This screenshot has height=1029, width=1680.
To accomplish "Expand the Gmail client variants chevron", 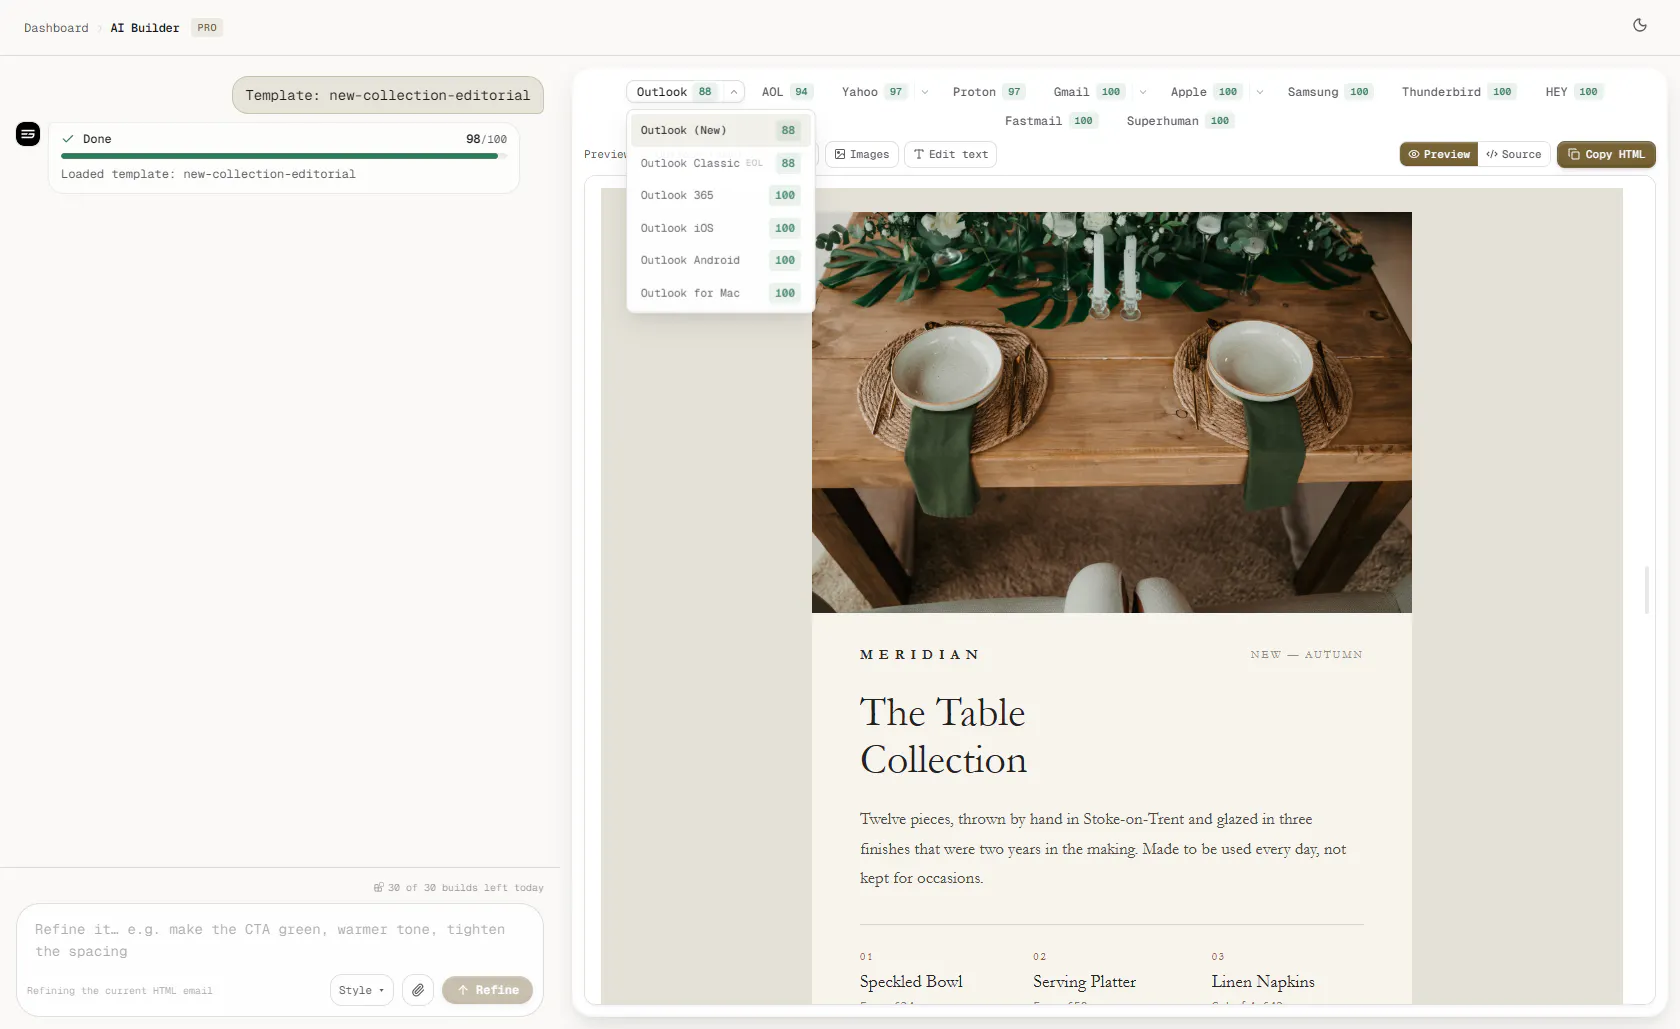I will (x=1143, y=92).
